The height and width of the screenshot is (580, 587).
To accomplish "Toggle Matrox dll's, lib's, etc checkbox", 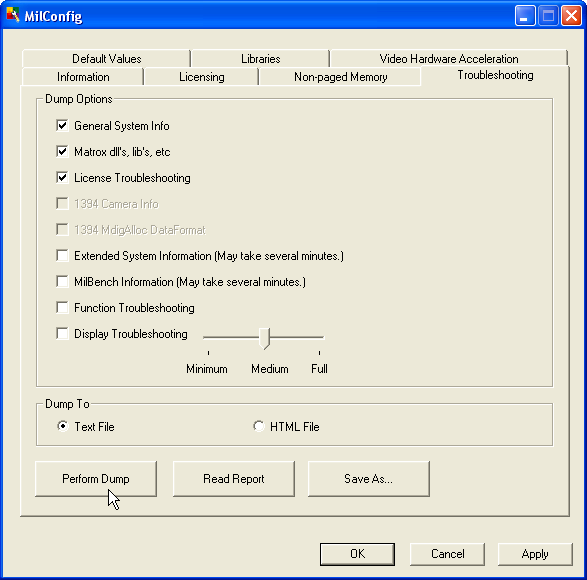I will coord(62,151).
